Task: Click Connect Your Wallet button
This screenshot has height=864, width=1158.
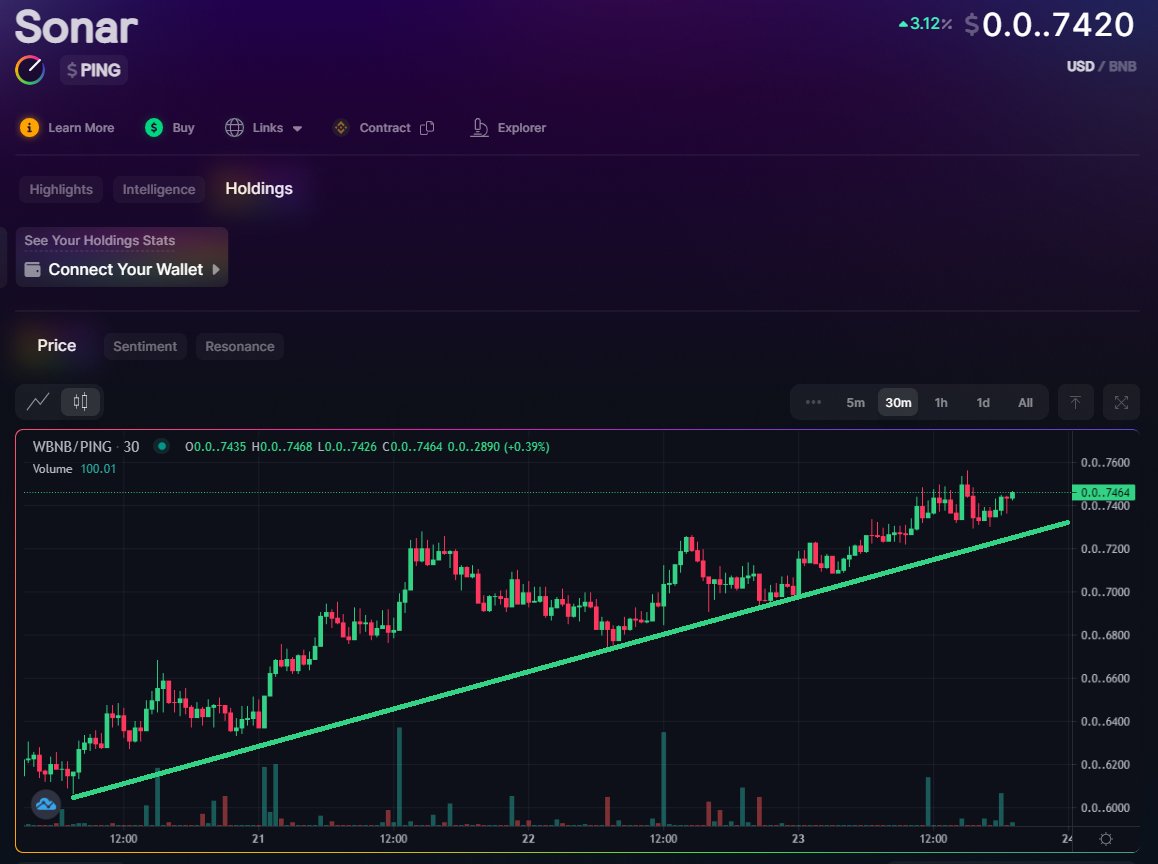Action: 122,270
